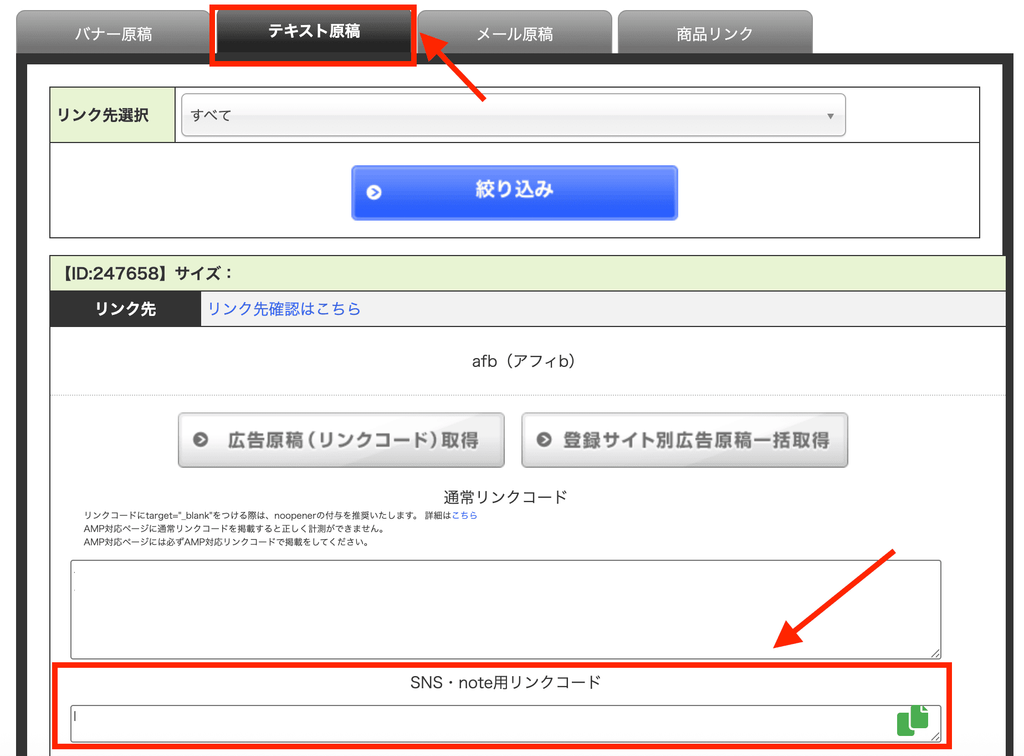Click 広告原稿(リンクコード)取得 button
This screenshot has width=1024, height=756.
[x=341, y=440]
